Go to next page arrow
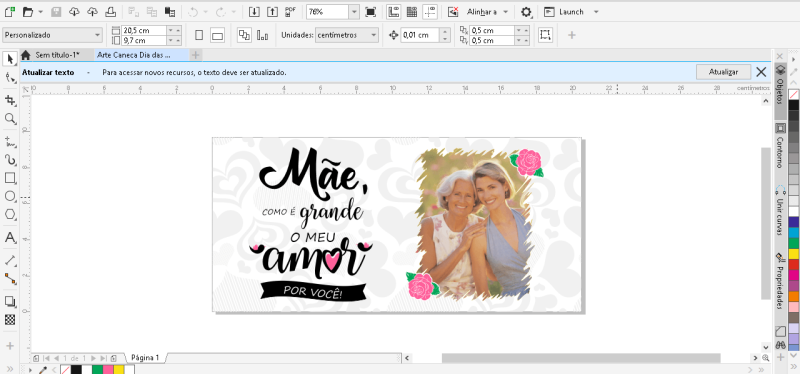 94,358
